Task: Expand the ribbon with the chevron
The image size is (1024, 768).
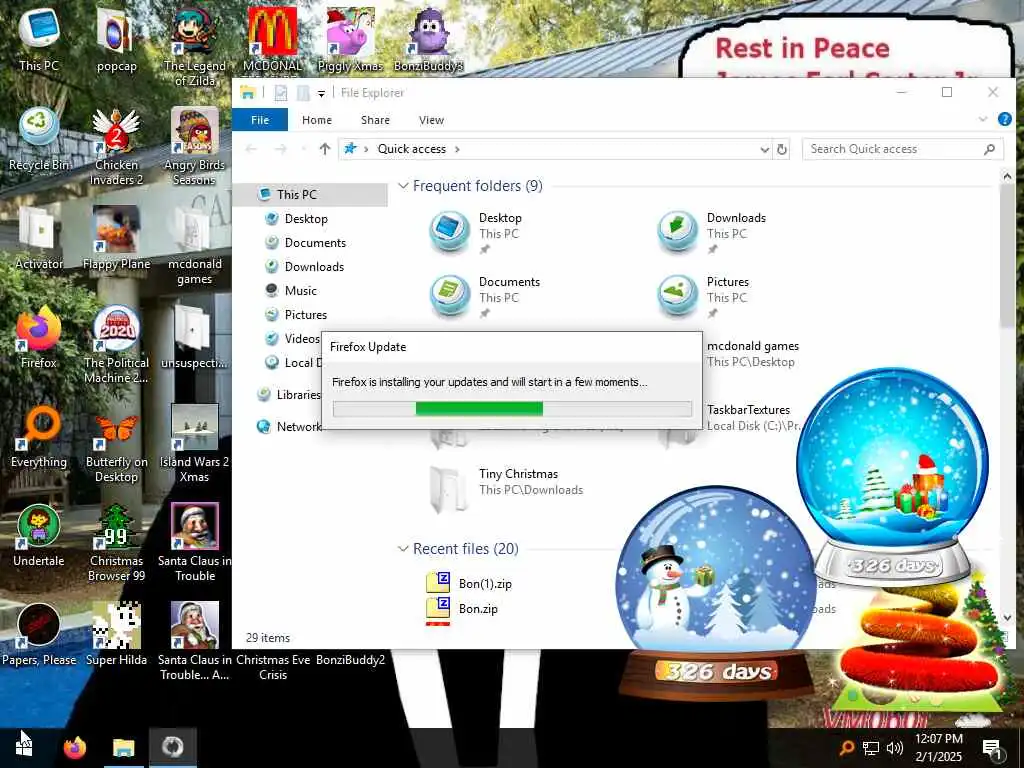Action: click(983, 120)
